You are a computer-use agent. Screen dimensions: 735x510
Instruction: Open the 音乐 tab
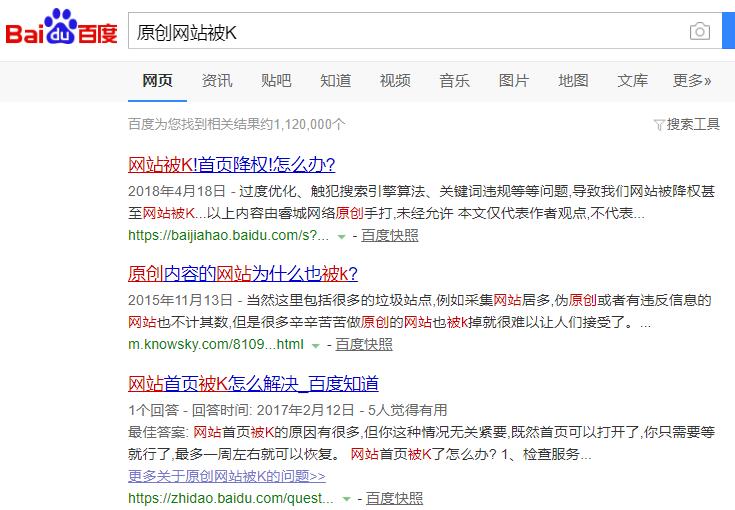point(454,81)
